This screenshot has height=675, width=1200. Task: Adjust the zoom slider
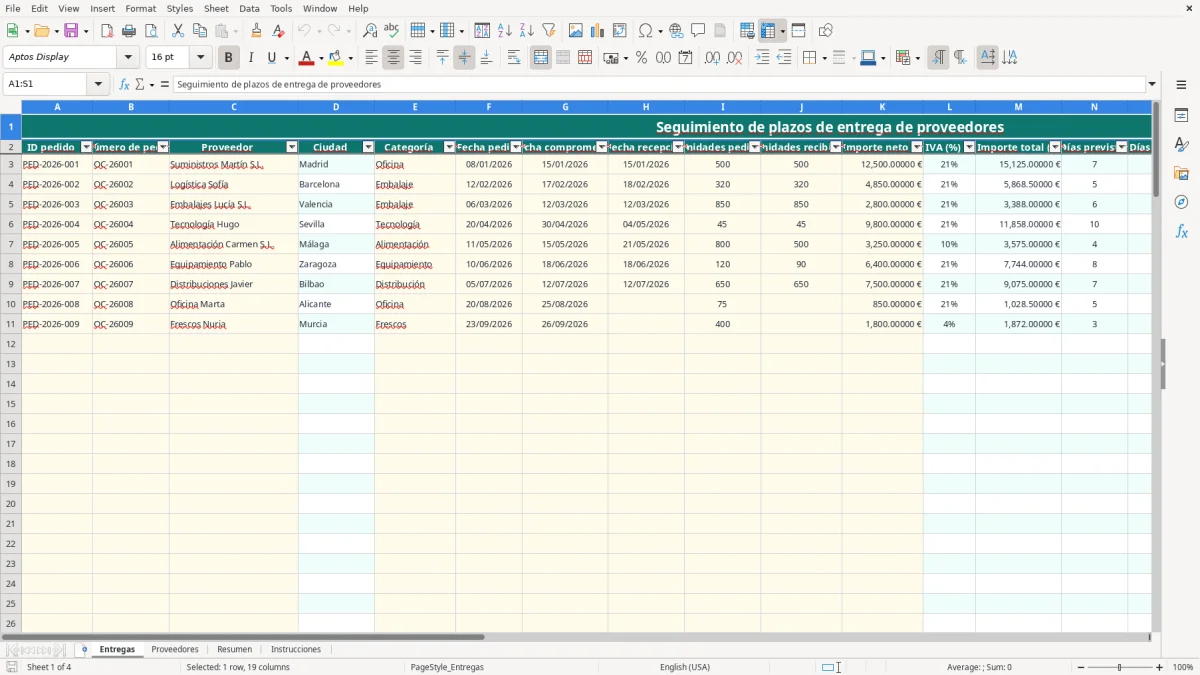point(1119,667)
